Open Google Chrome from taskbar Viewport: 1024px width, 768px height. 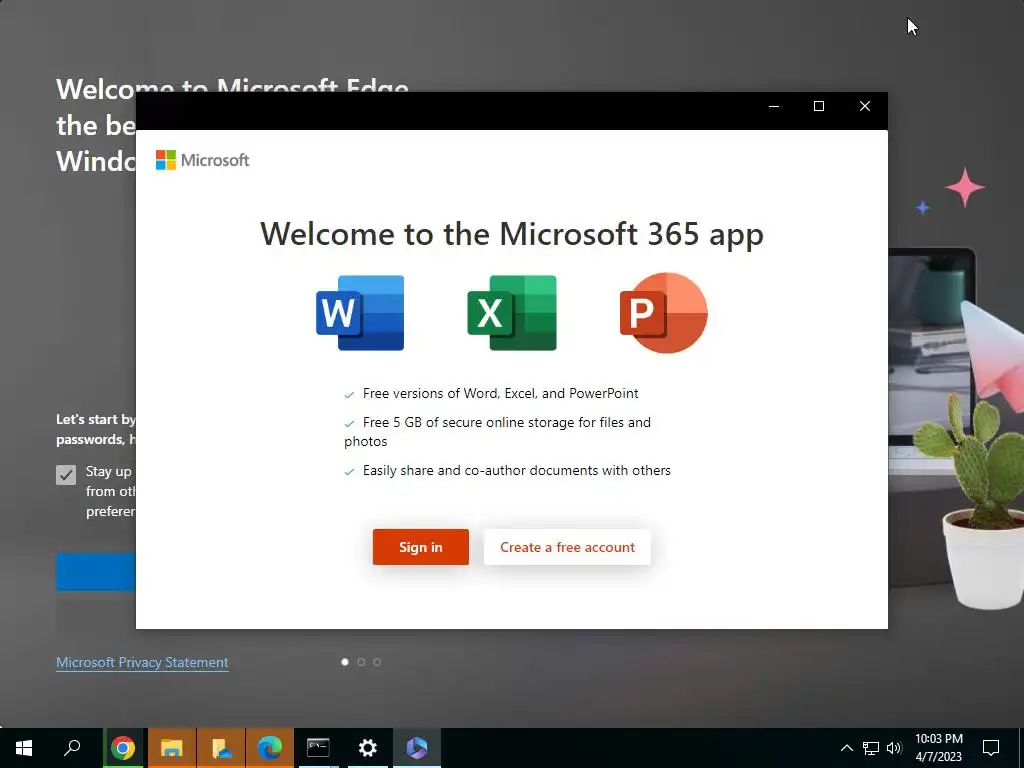123,748
